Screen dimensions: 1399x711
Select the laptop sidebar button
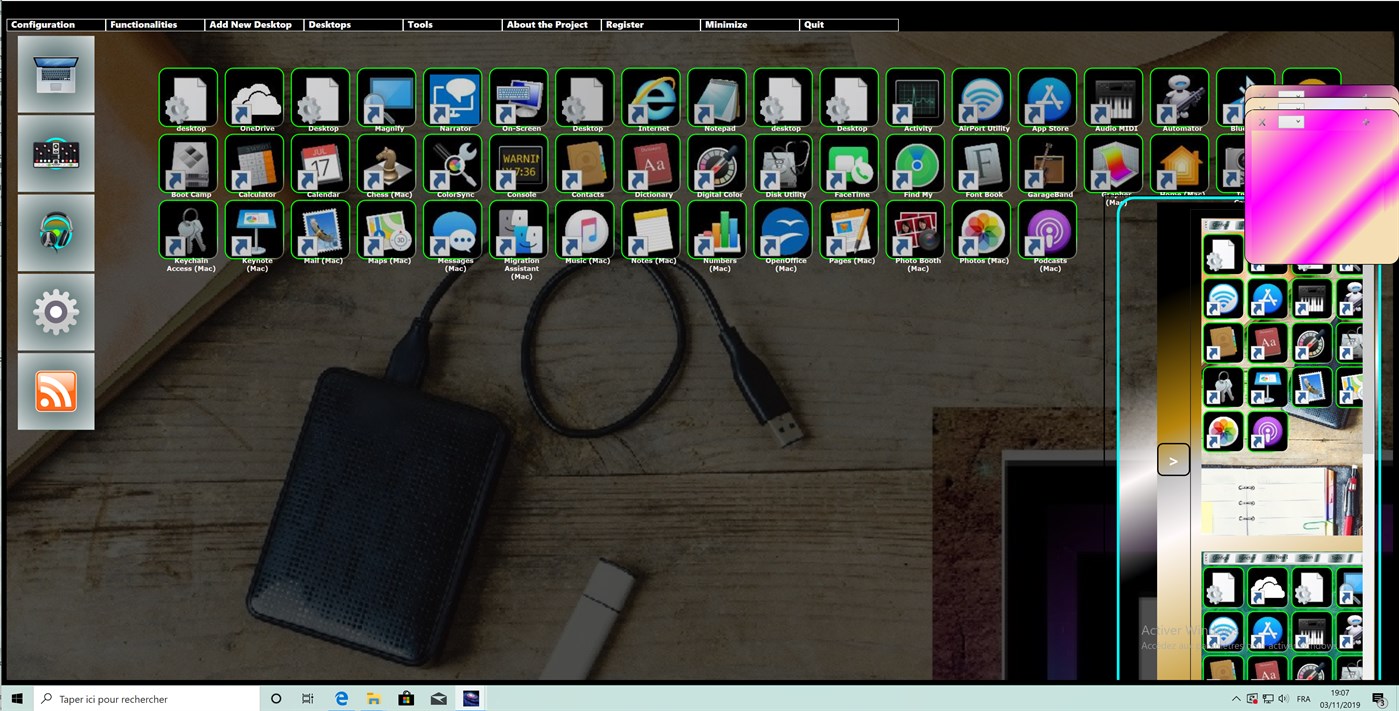[x=56, y=74]
